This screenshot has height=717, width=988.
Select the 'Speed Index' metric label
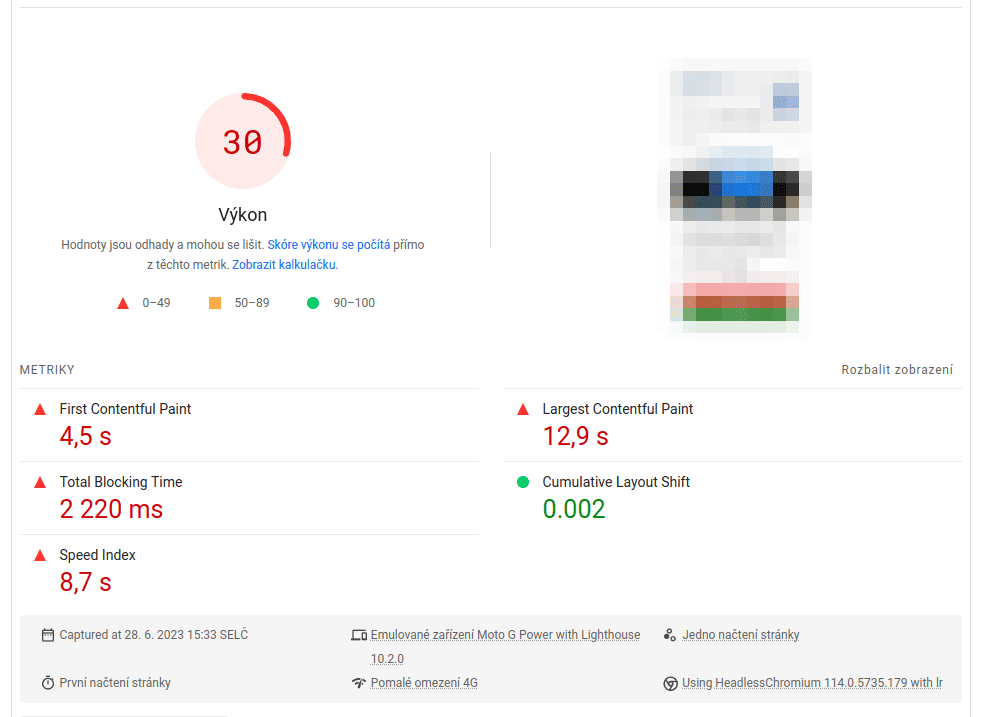(98, 555)
